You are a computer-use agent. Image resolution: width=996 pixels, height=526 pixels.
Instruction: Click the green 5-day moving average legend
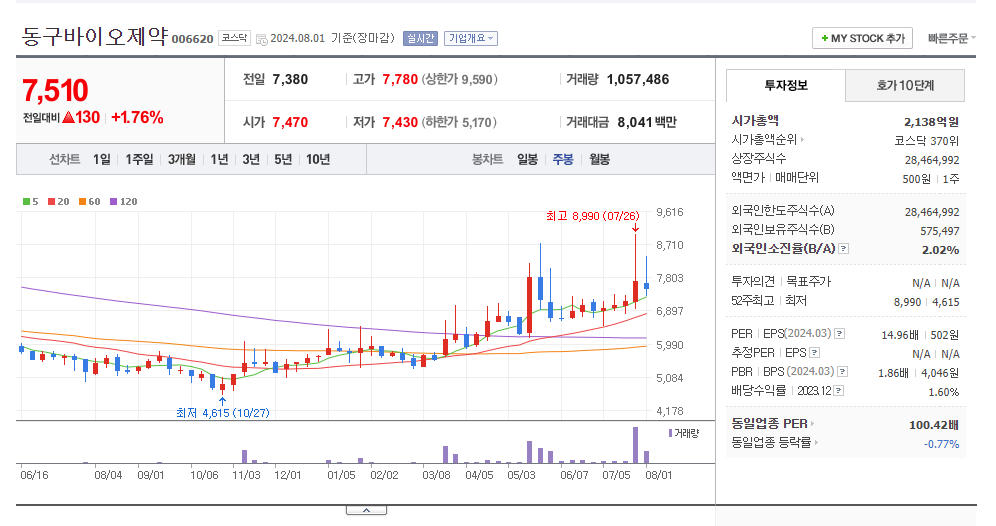click(x=30, y=201)
